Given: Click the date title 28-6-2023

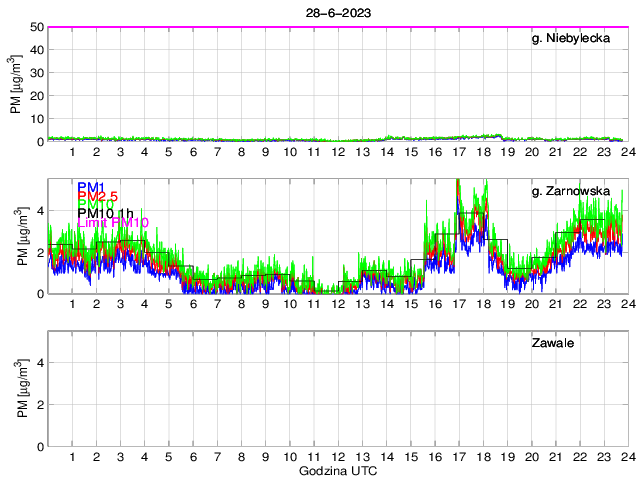Looking at the screenshot, I should click(335, 11).
